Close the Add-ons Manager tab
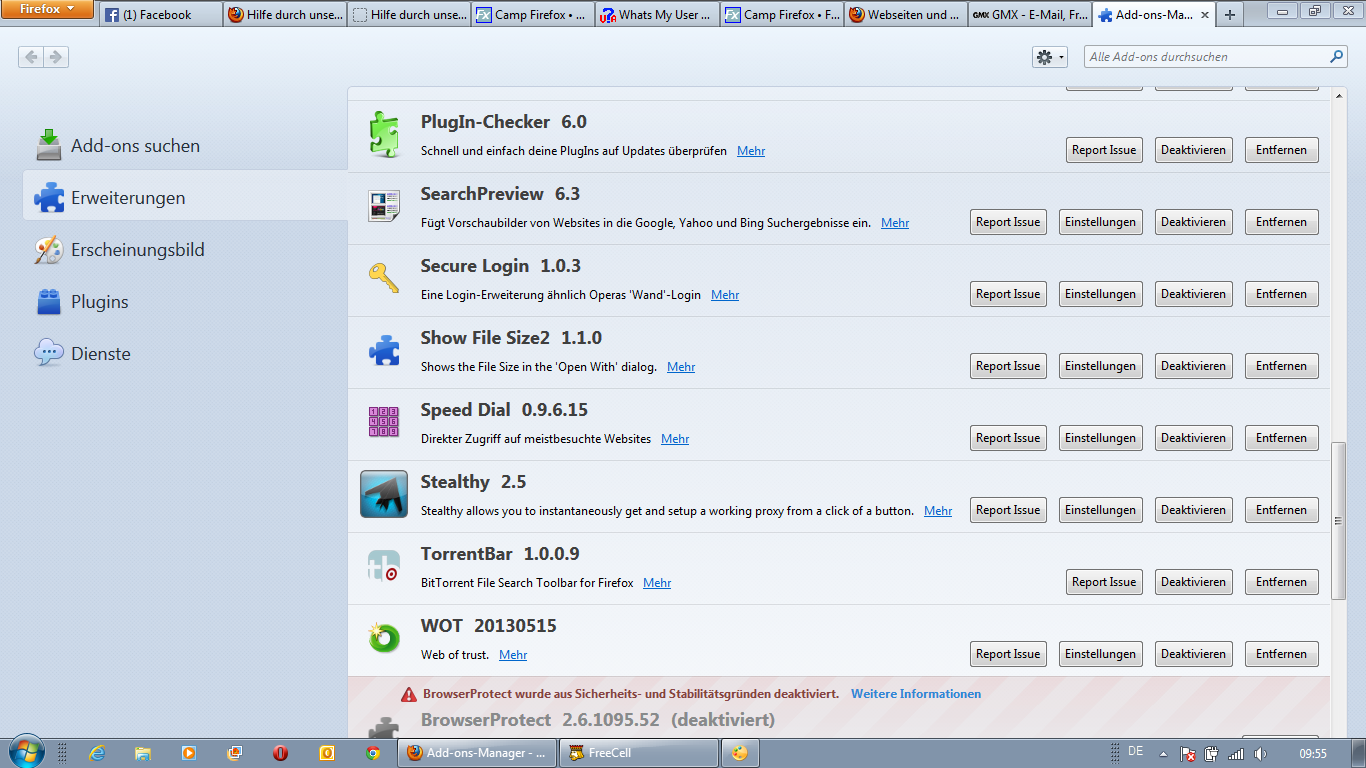The image size is (1366, 768). click(x=1205, y=15)
